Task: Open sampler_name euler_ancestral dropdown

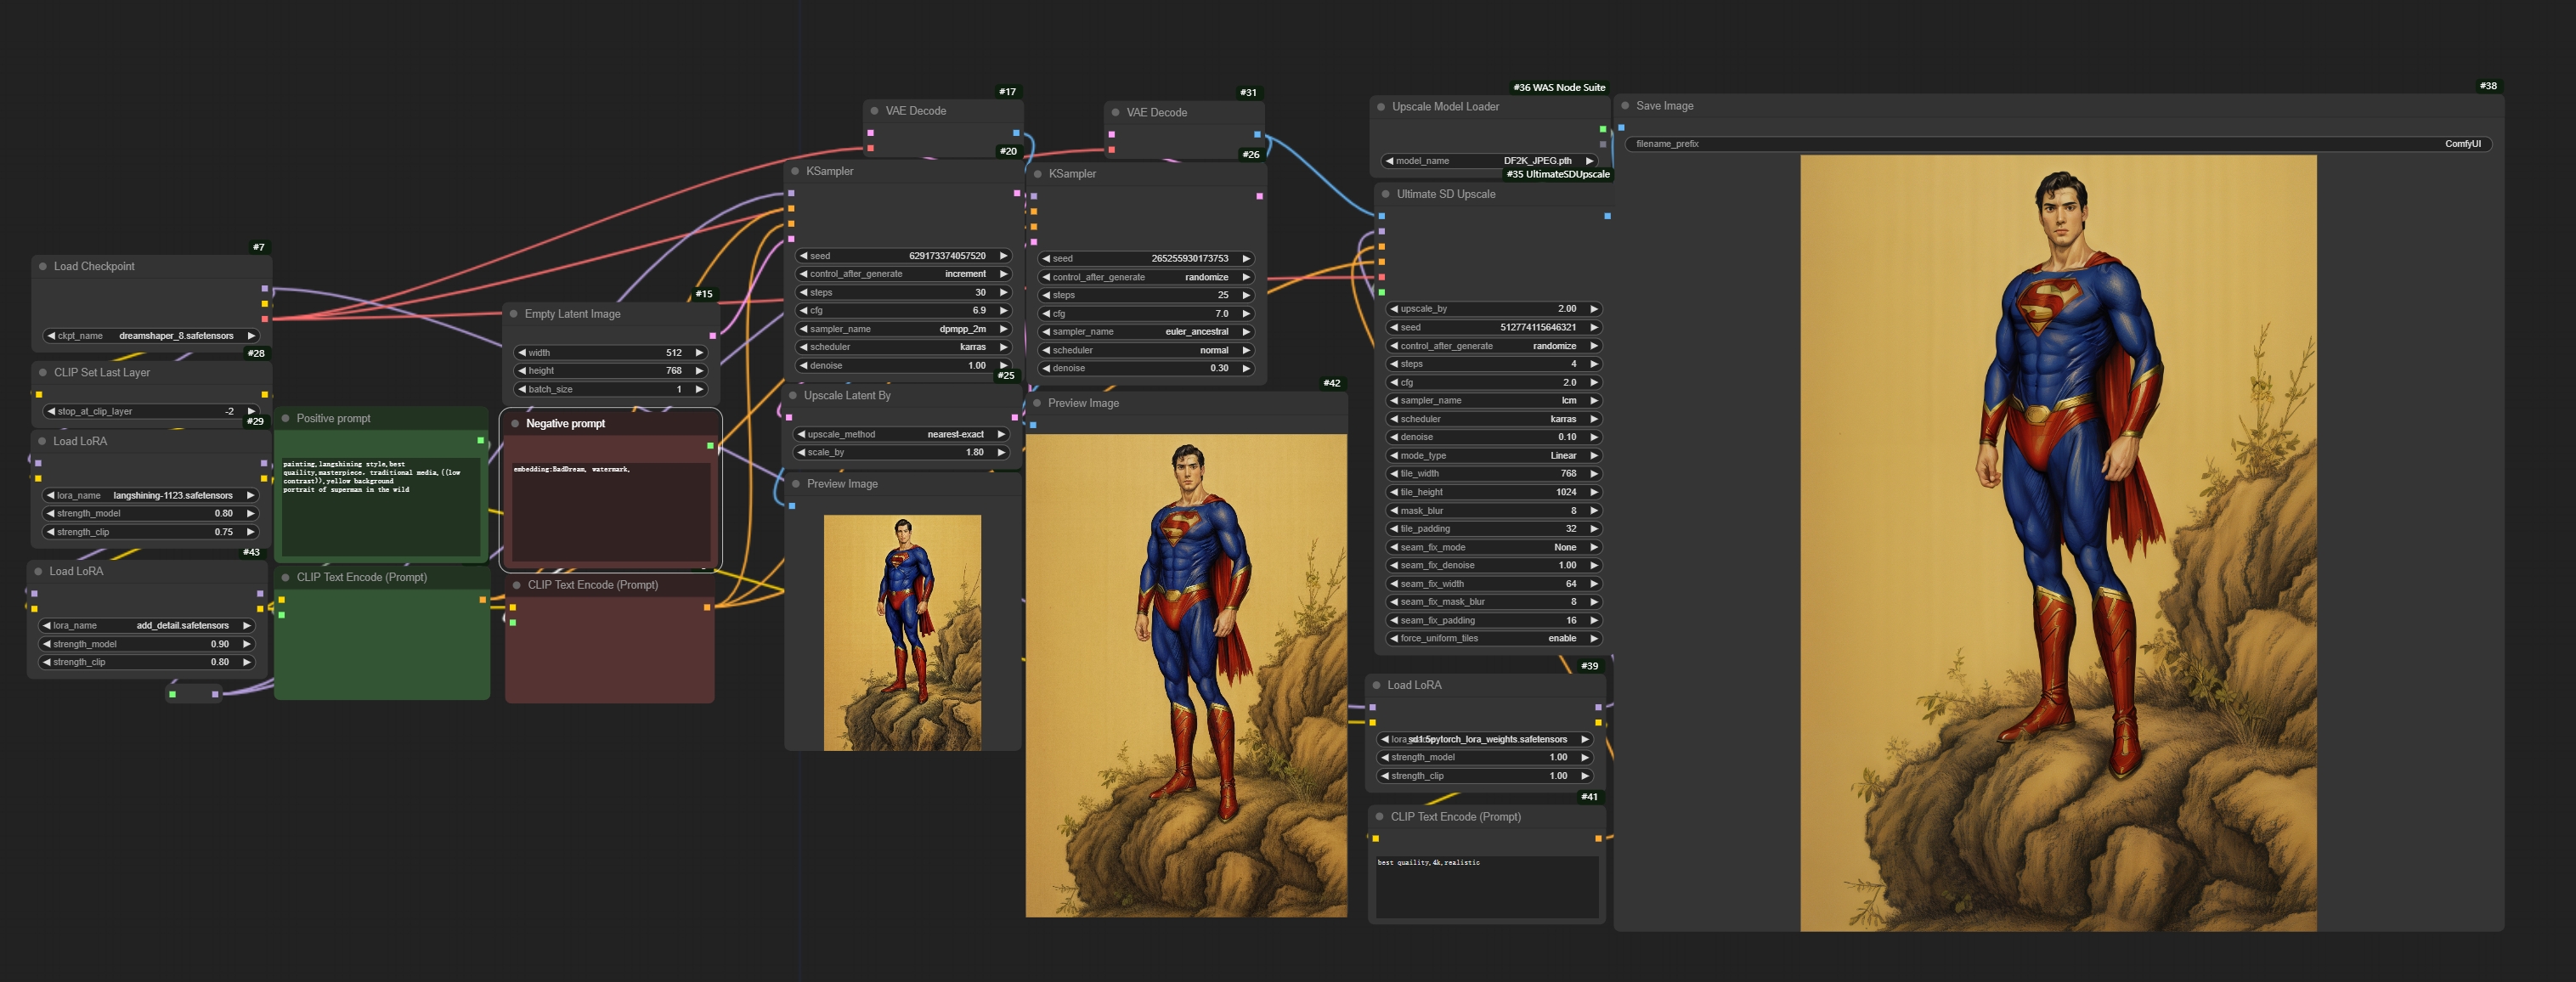Action: click(x=1146, y=331)
